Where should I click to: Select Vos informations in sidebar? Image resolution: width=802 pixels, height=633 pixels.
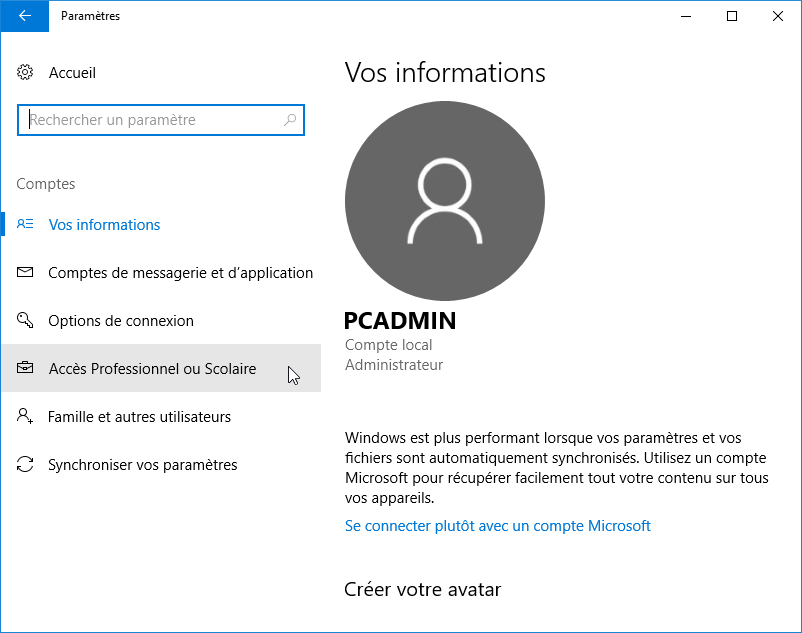click(x=104, y=225)
